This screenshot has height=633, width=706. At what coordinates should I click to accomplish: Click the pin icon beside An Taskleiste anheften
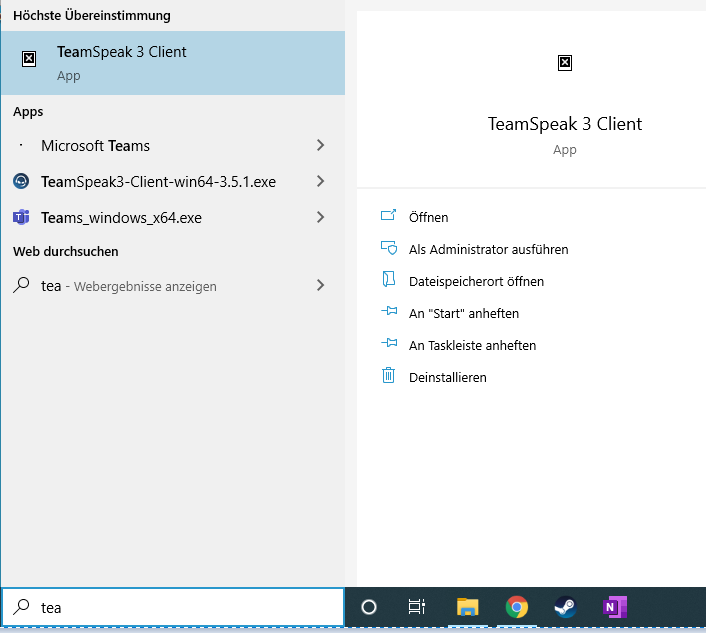tap(389, 343)
